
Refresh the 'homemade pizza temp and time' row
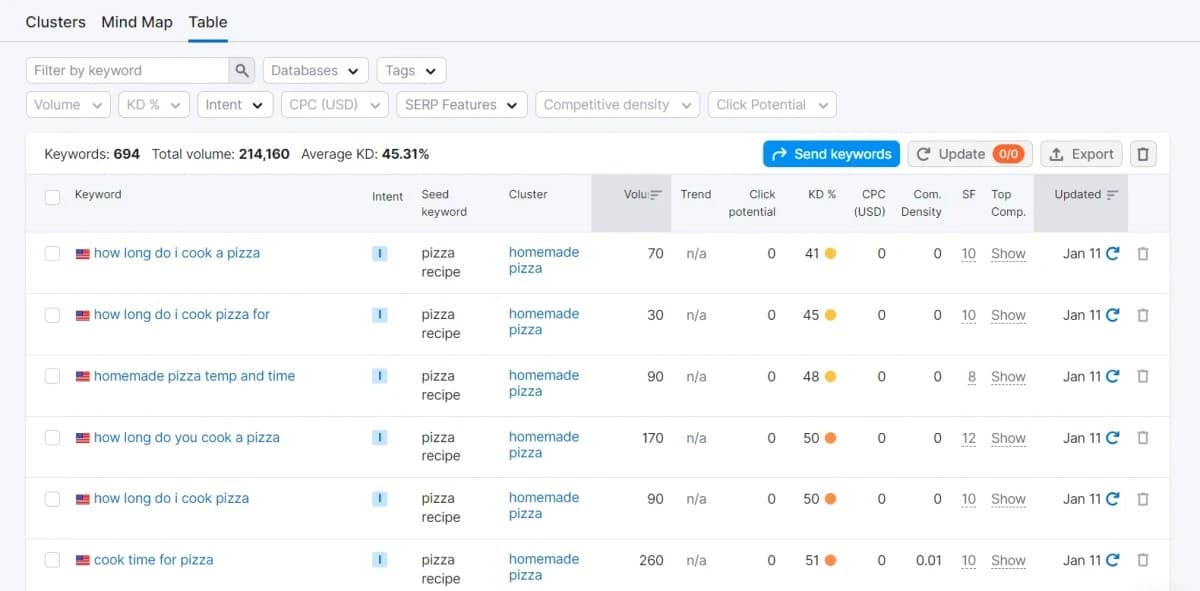pos(1113,377)
